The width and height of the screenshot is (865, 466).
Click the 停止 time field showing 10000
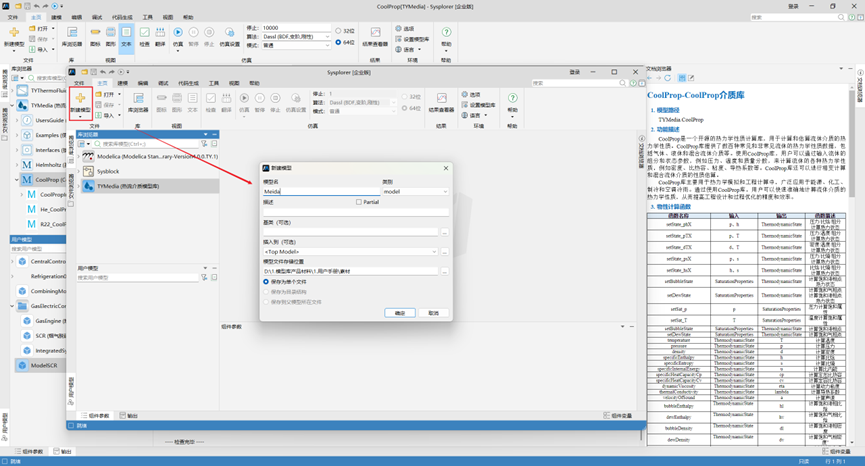coord(296,28)
